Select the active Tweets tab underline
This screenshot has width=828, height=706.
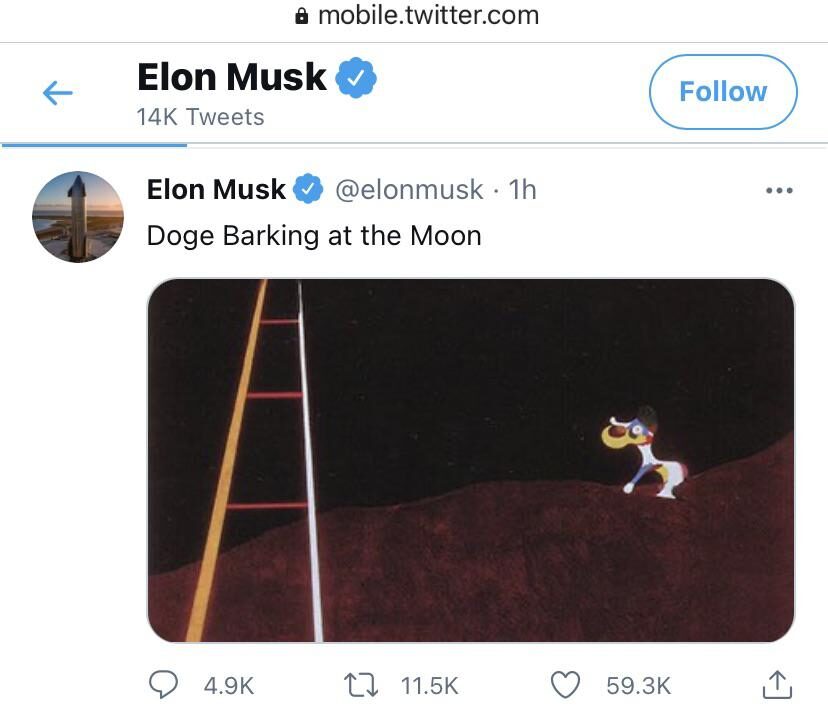(94, 145)
